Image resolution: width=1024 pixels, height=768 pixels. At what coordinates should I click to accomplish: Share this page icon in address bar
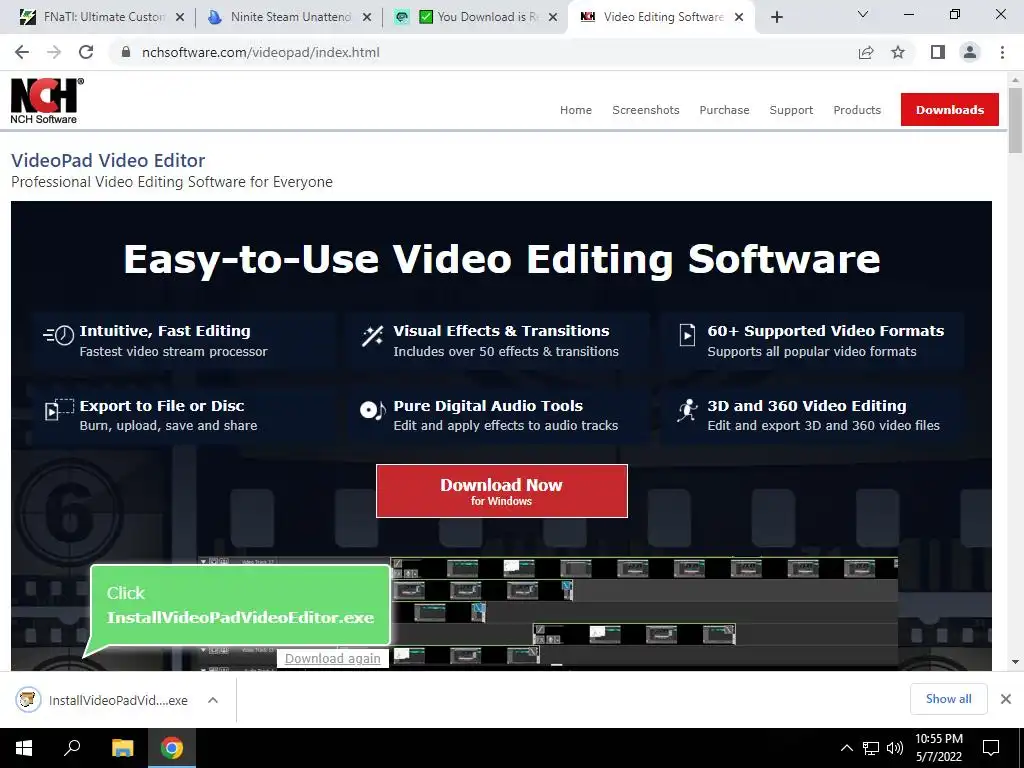tap(866, 52)
